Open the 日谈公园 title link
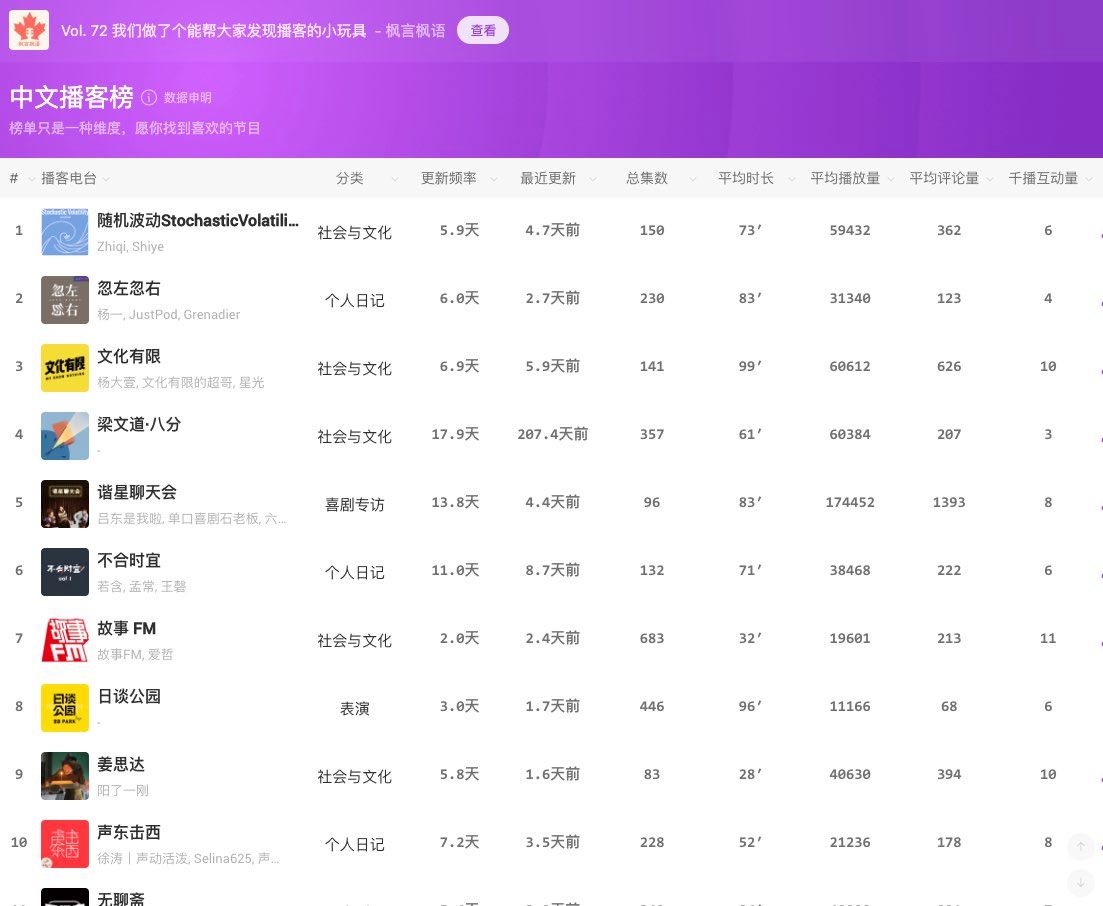 [x=129, y=696]
